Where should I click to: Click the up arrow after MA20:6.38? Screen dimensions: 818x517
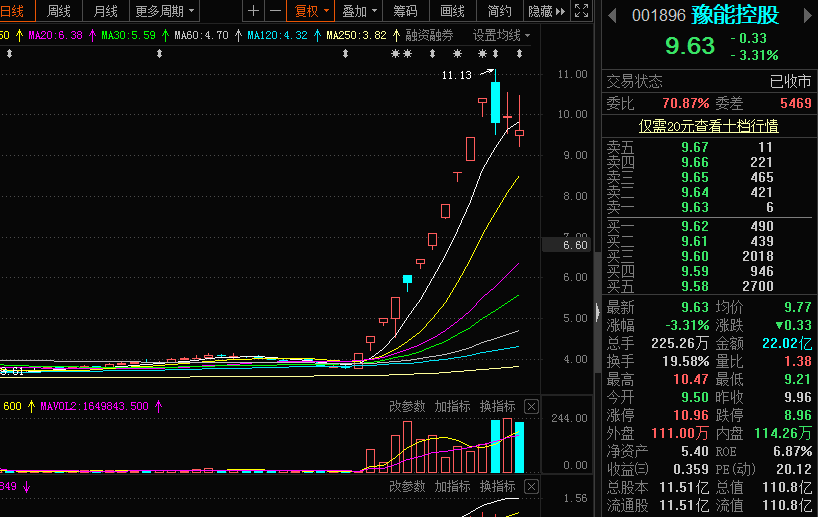[x=92, y=35]
